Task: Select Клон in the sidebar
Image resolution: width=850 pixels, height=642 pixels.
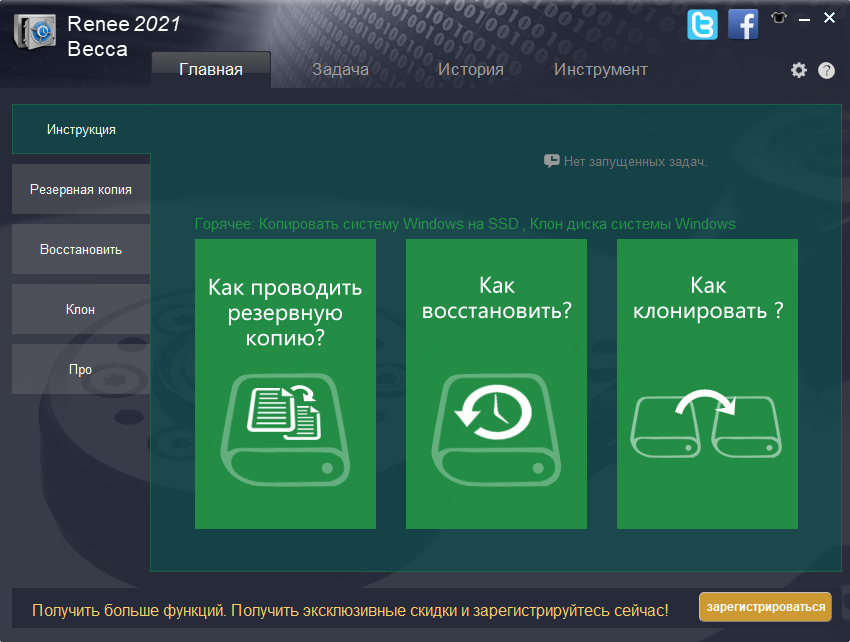Action: click(x=81, y=309)
